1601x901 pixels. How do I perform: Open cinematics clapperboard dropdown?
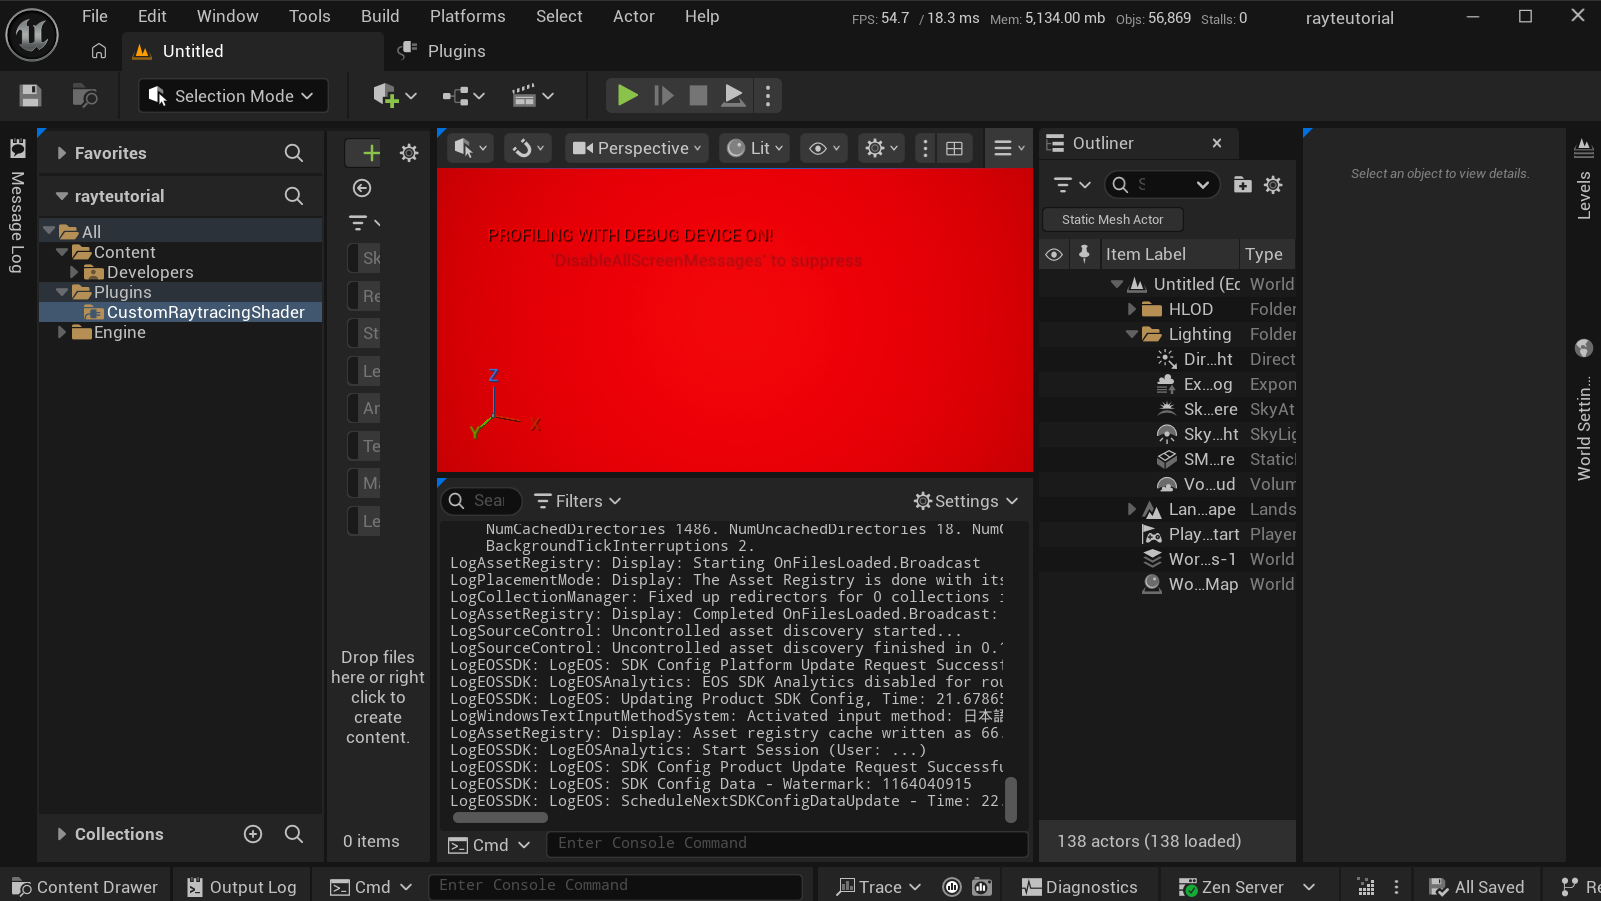click(x=532, y=96)
